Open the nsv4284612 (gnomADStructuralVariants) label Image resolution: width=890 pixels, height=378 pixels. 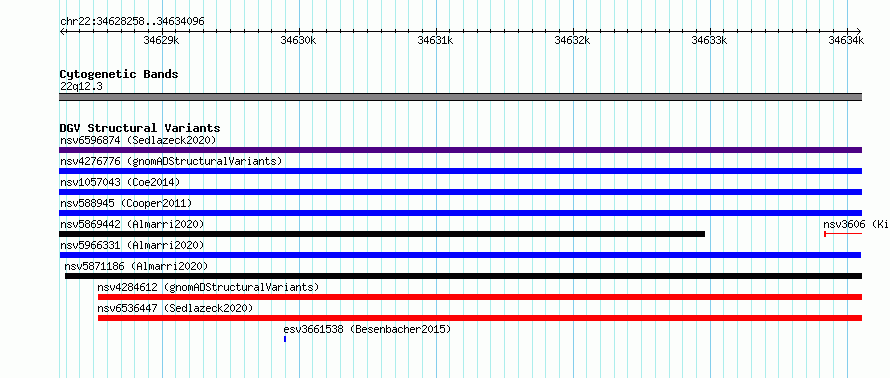[x=208, y=287]
